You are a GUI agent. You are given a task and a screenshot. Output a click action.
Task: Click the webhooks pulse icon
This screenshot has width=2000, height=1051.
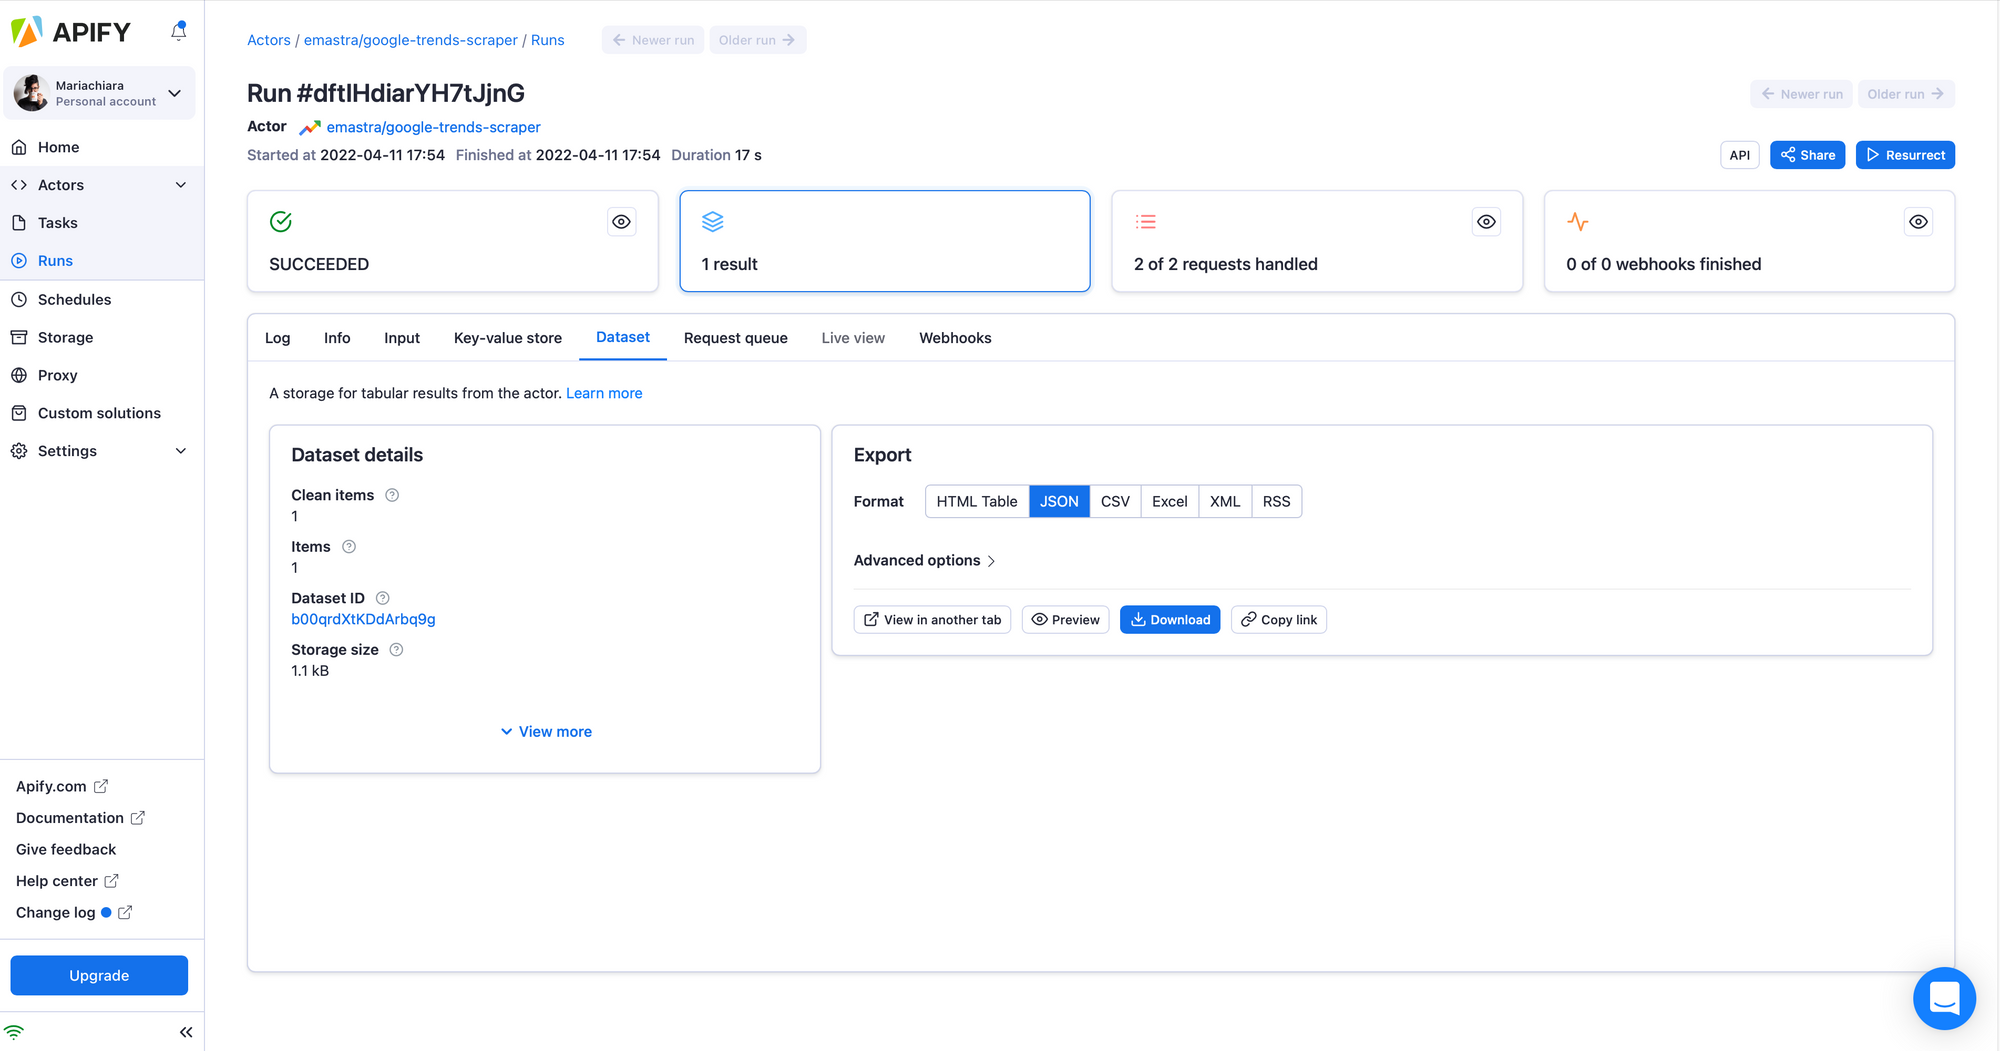pos(1578,222)
